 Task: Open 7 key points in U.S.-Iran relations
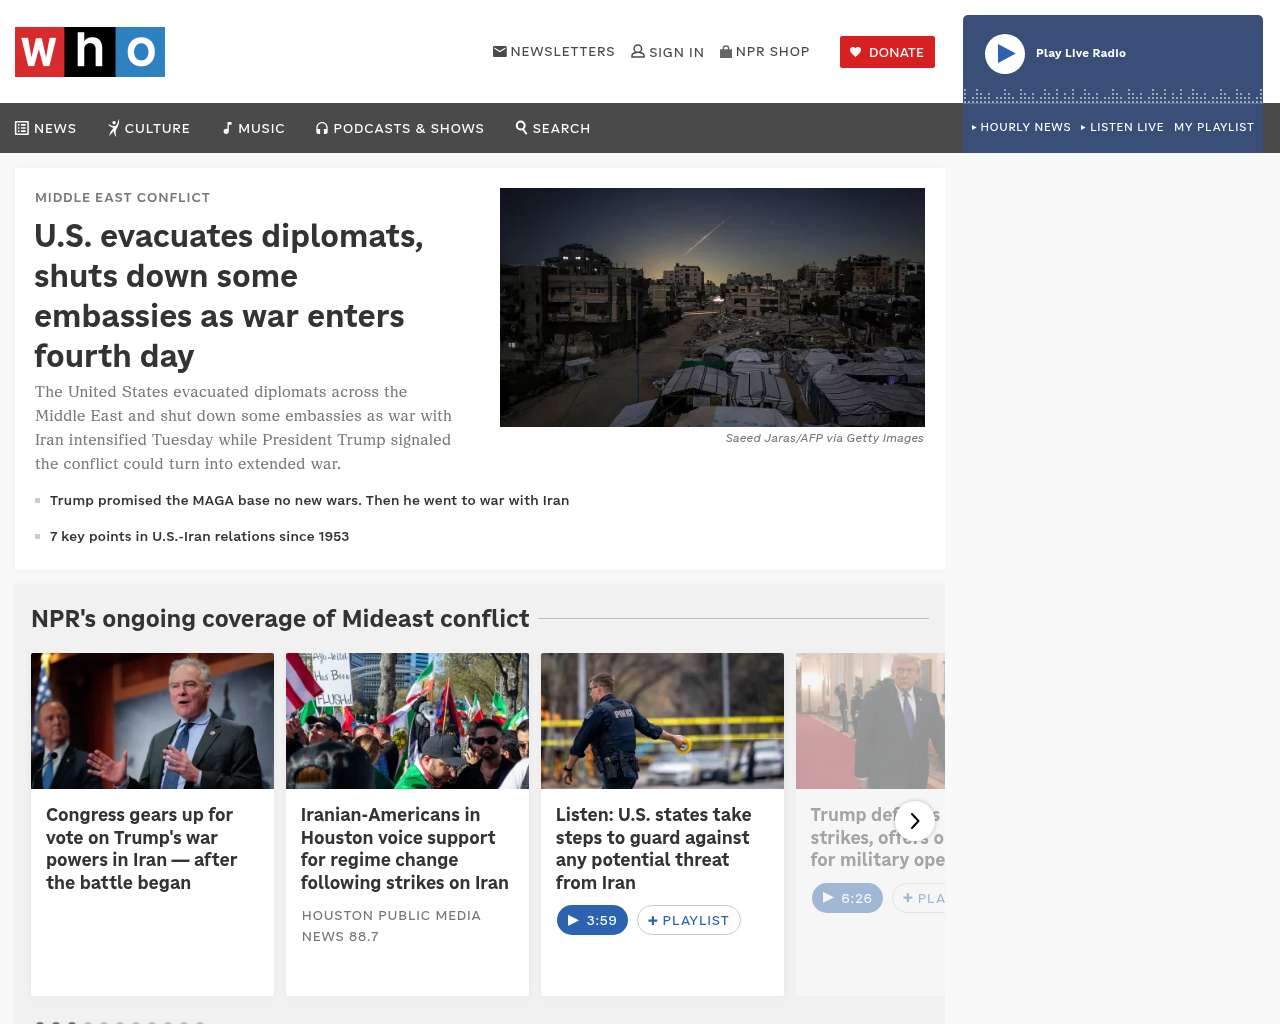[x=199, y=536]
